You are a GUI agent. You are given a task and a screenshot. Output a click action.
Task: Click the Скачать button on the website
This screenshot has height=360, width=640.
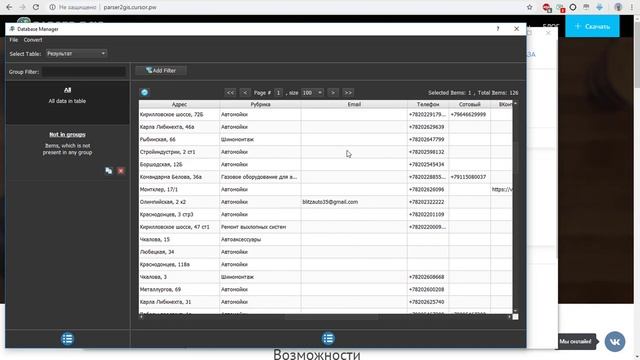(592, 26)
